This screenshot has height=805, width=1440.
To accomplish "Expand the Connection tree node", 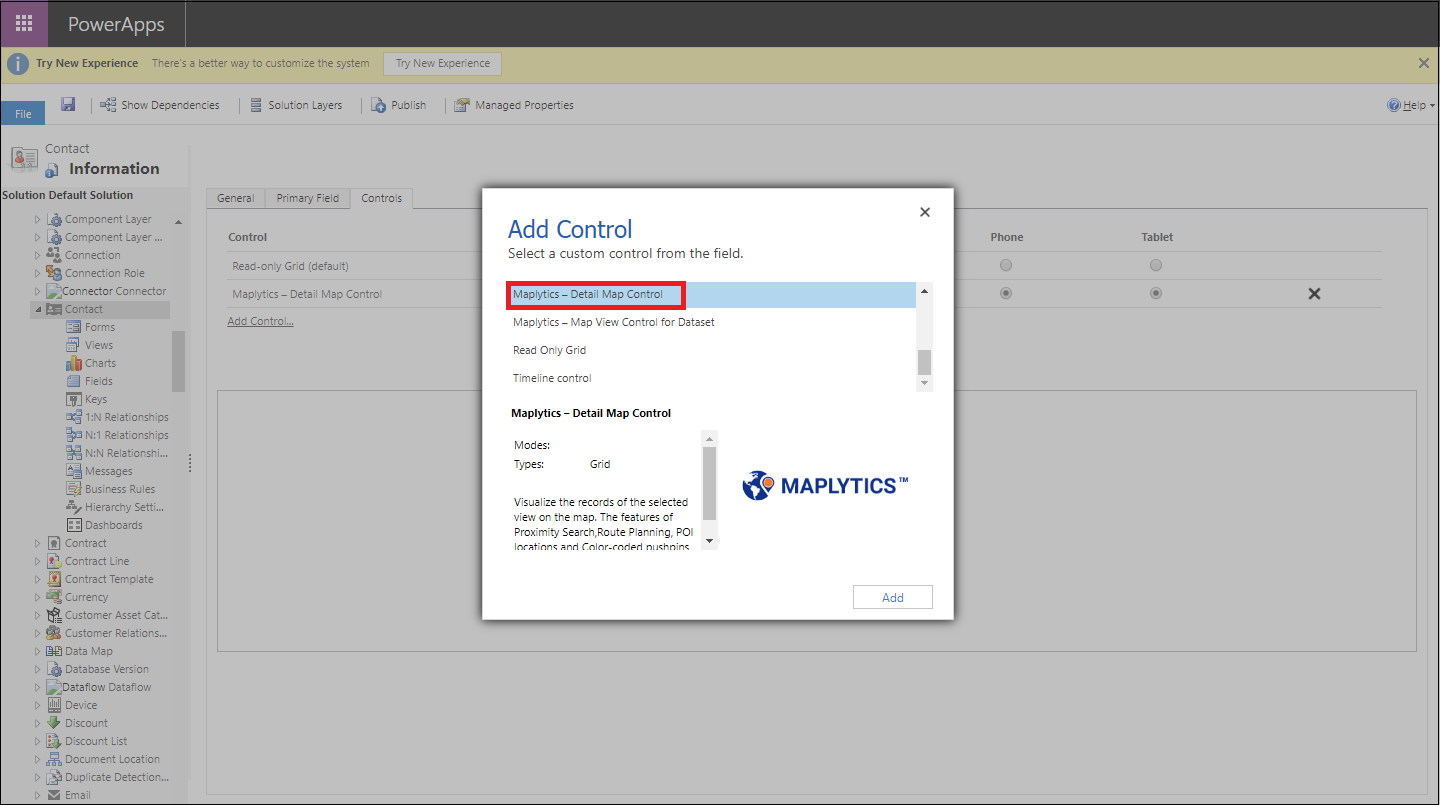I will (38, 255).
